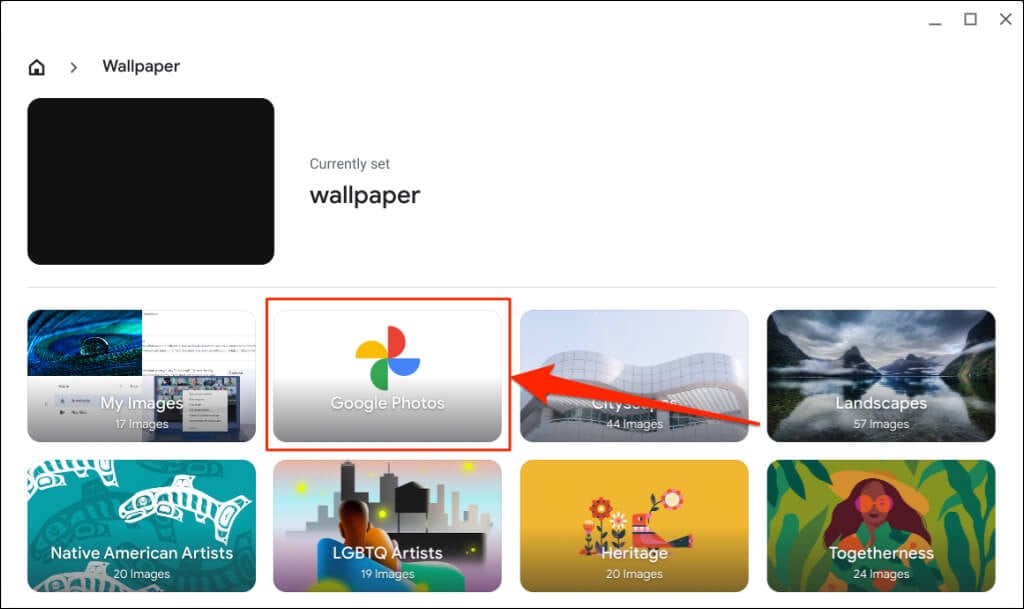
Task: Browse the Native American Artists collection
Action: coord(142,526)
